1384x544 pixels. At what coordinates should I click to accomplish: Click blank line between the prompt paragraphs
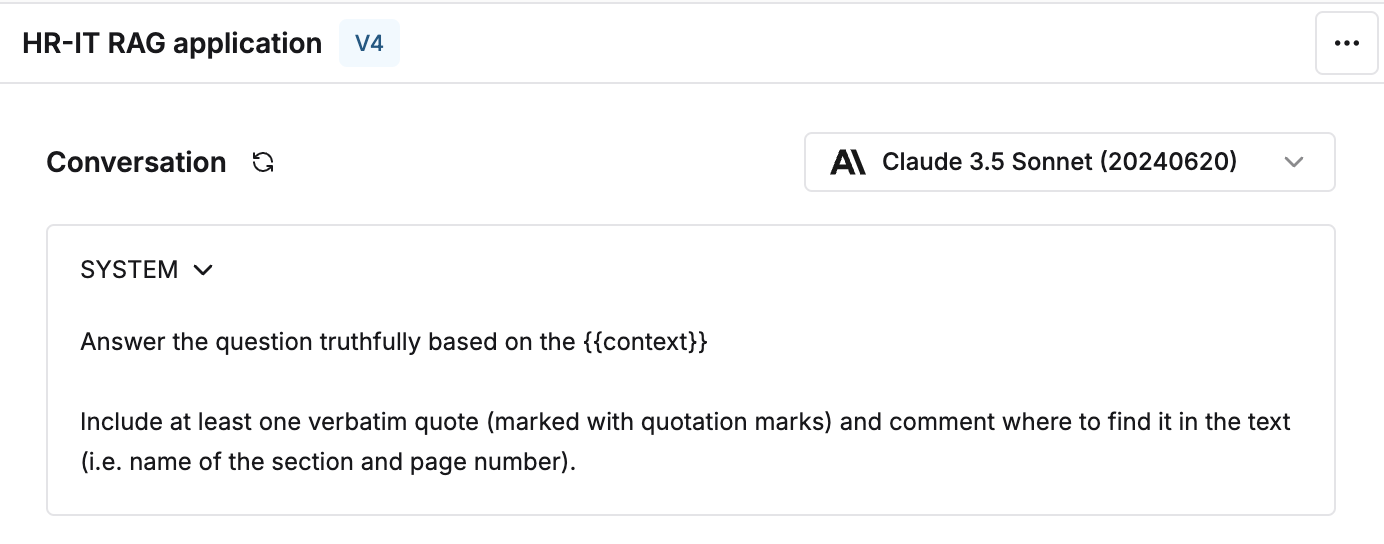coord(685,382)
